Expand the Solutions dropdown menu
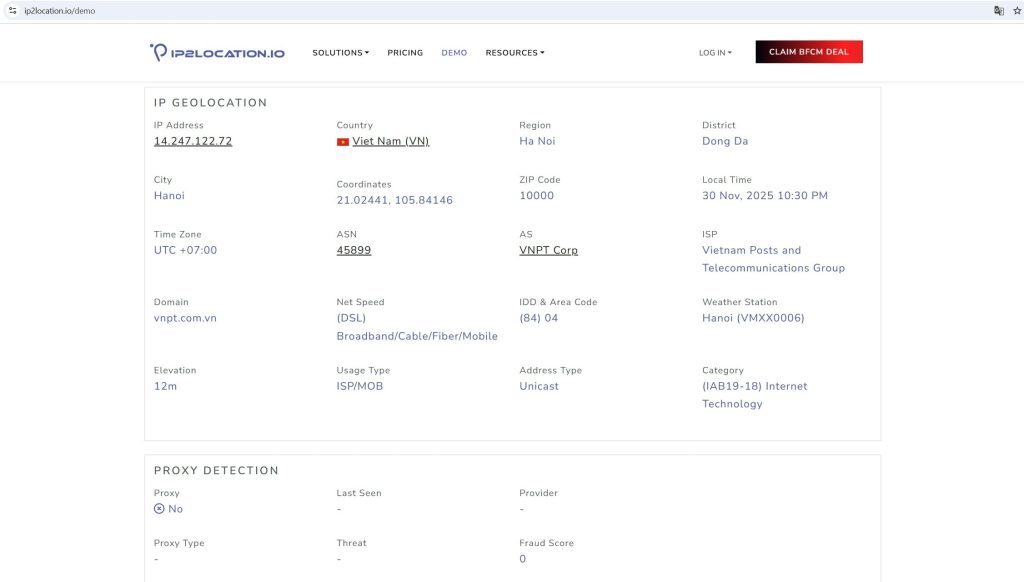 tap(340, 53)
